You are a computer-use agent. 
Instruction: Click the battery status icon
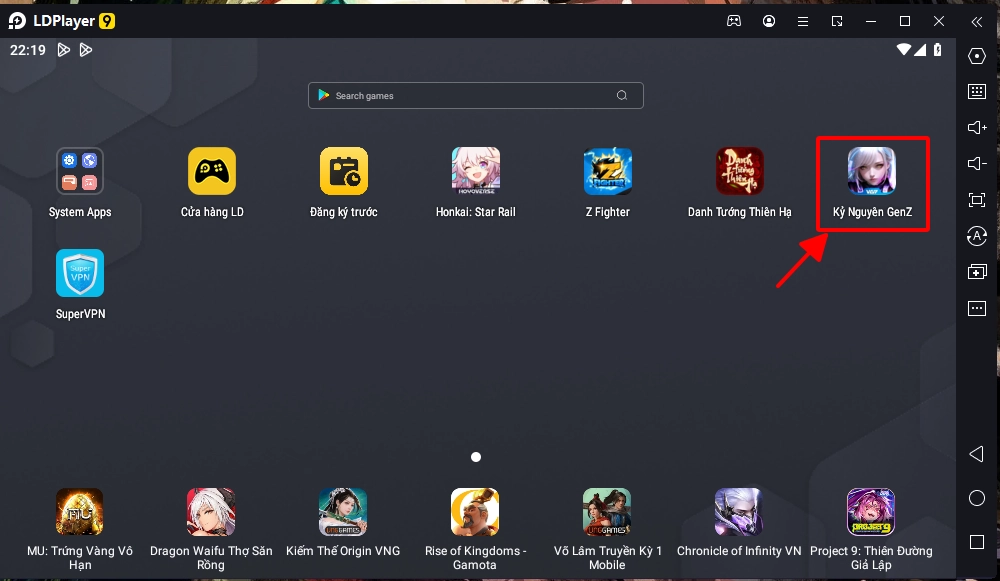point(938,49)
